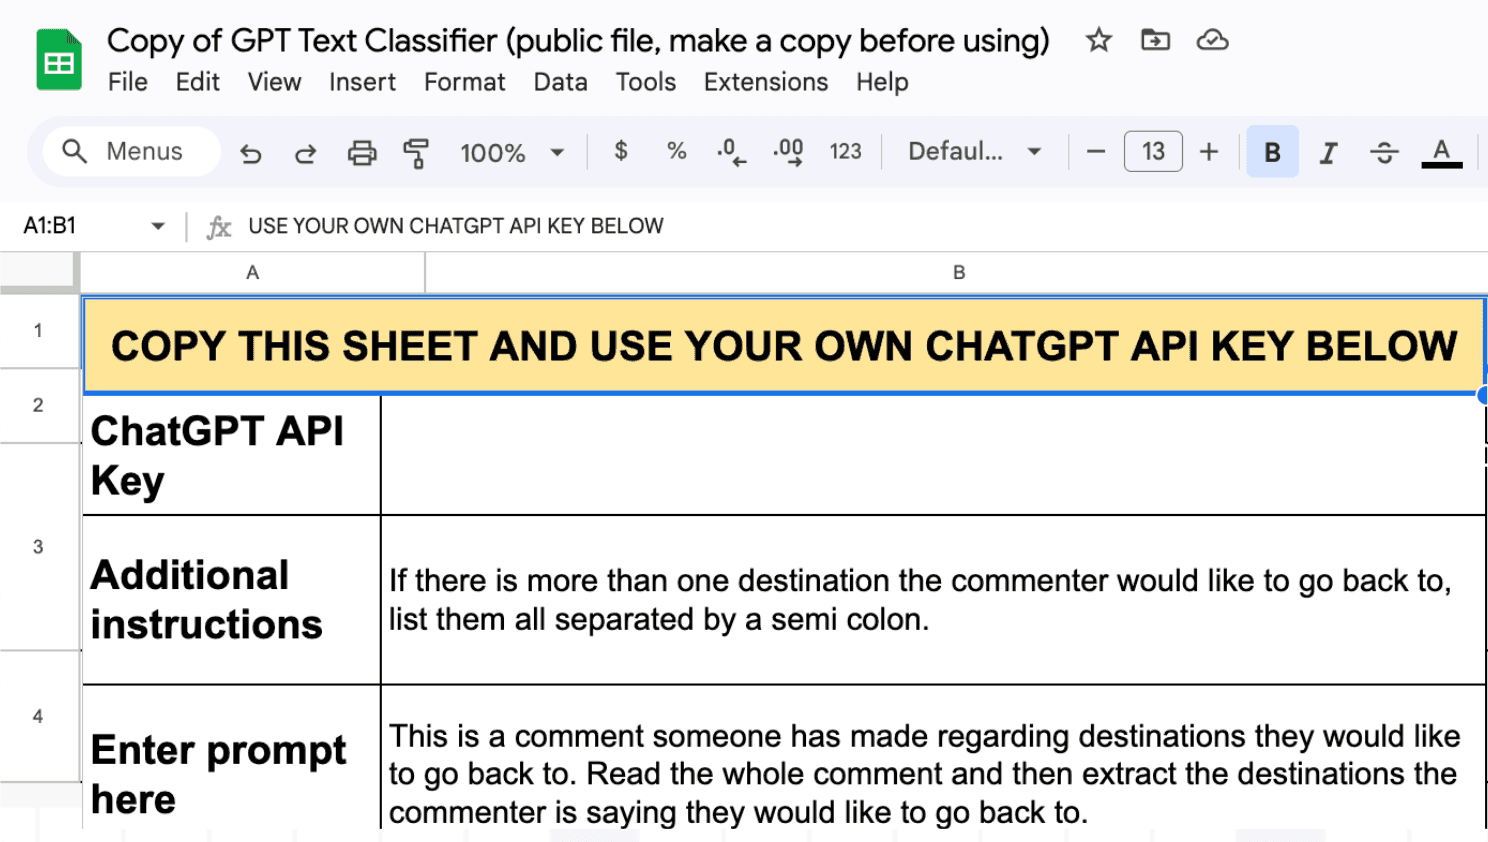
Task: Open the print dialog
Action: coord(362,152)
